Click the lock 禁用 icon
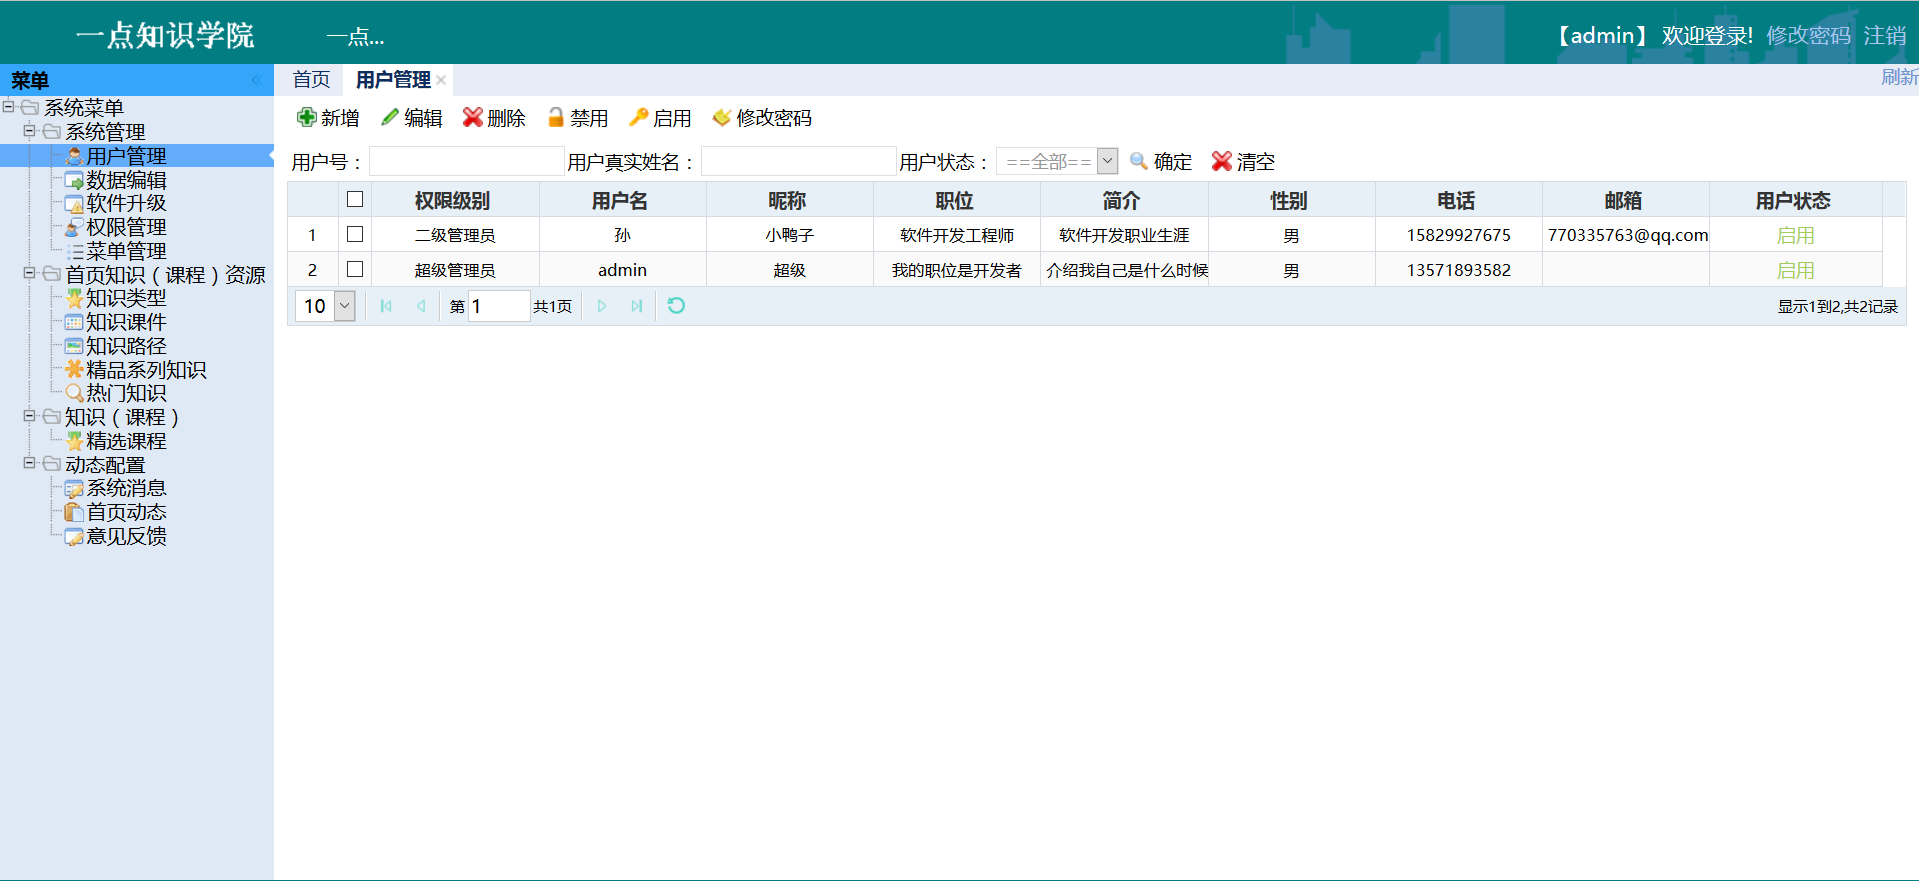 (x=556, y=118)
